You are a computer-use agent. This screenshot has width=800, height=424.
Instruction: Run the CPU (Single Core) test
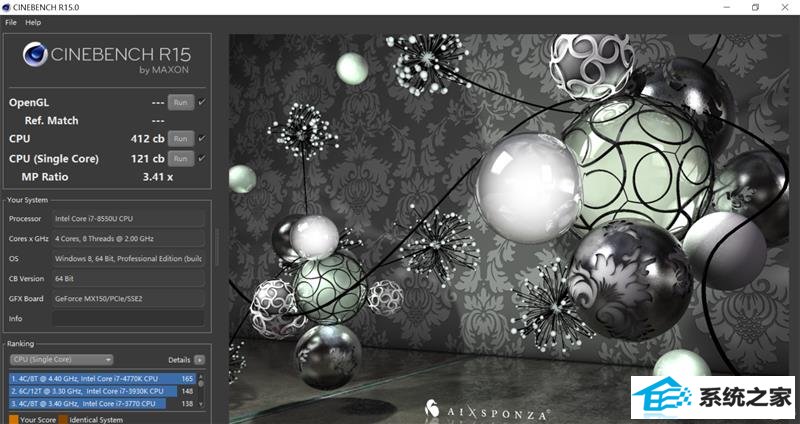[181, 159]
